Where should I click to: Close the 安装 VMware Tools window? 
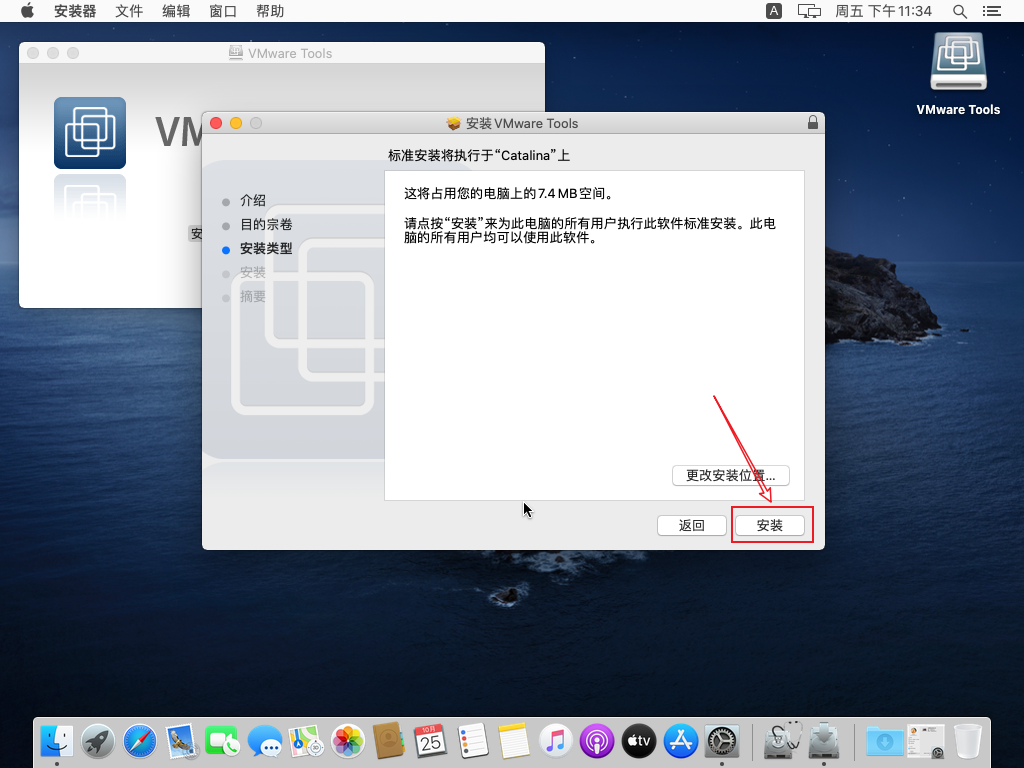[216, 123]
